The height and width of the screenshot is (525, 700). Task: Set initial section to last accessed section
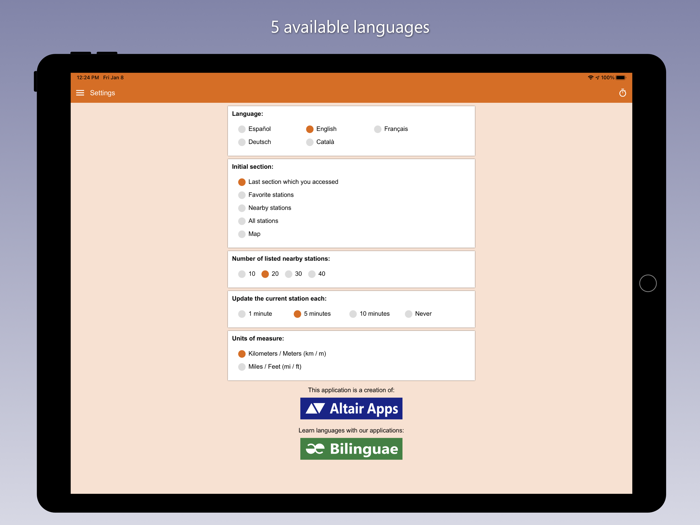[x=288, y=182]
